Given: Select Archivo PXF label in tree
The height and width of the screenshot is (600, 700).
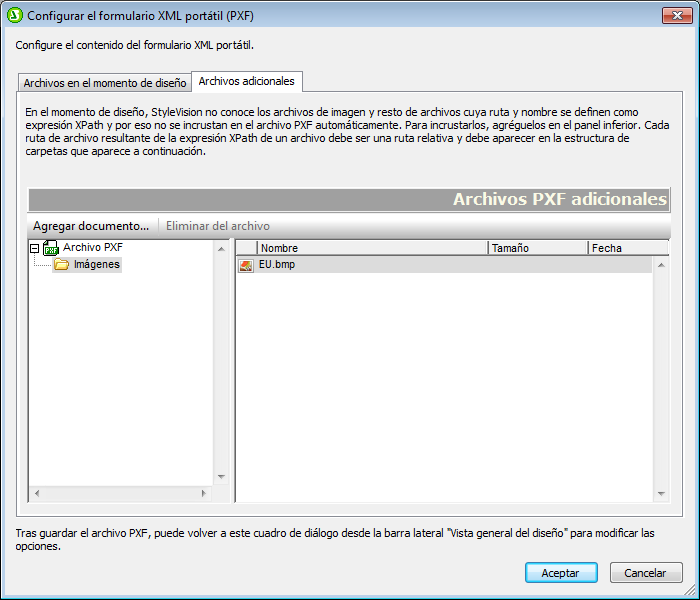Looking at the screenshot, I should point(93,247).
